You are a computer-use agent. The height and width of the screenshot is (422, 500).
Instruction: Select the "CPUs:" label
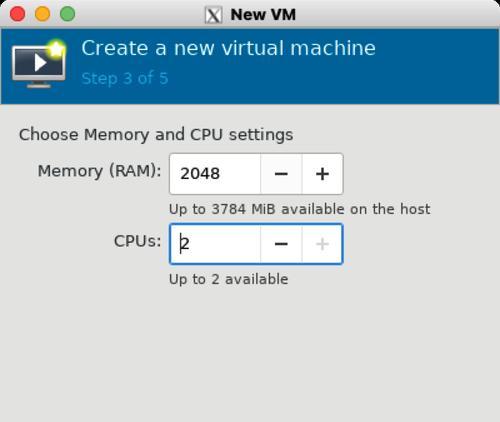click(x=137, y=241)
